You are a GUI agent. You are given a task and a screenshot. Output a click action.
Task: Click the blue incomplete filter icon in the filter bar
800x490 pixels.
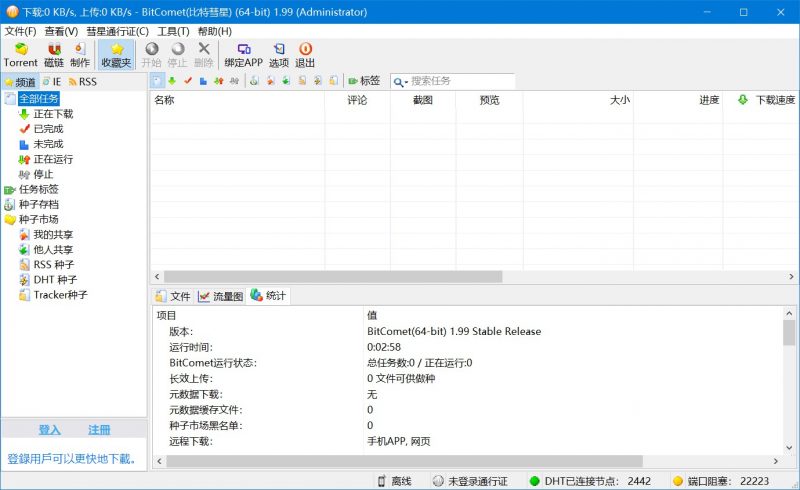tap(203, 81)
